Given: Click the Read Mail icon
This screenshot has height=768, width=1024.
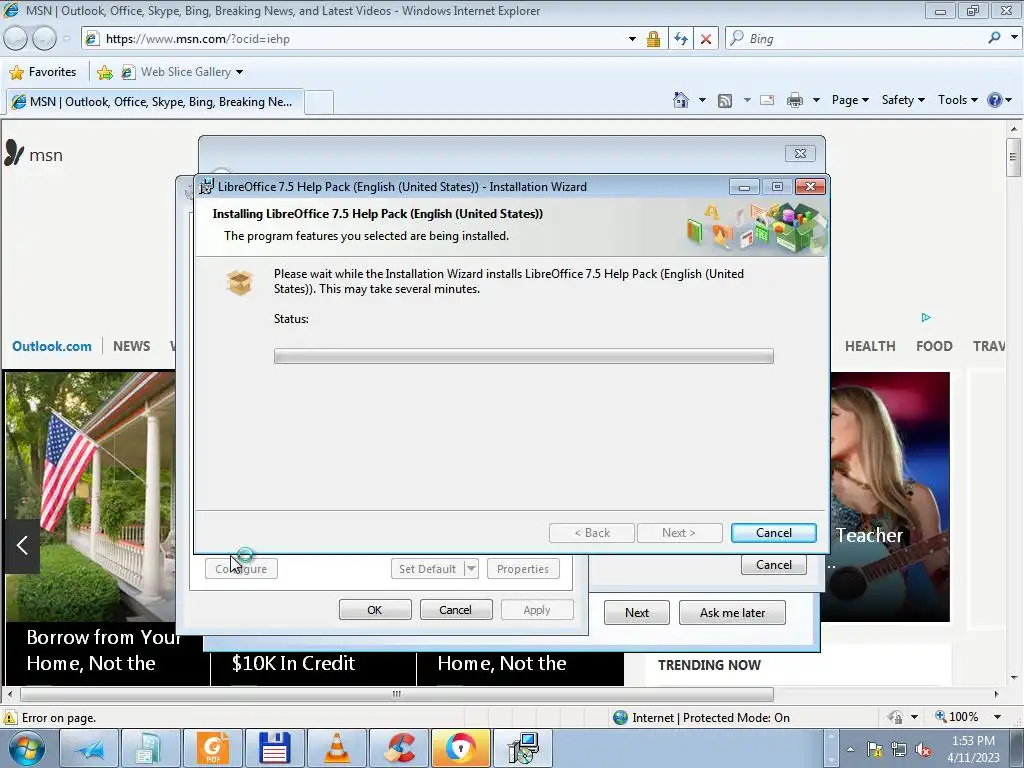Looking at the screenshot, I should pos(767,100).
